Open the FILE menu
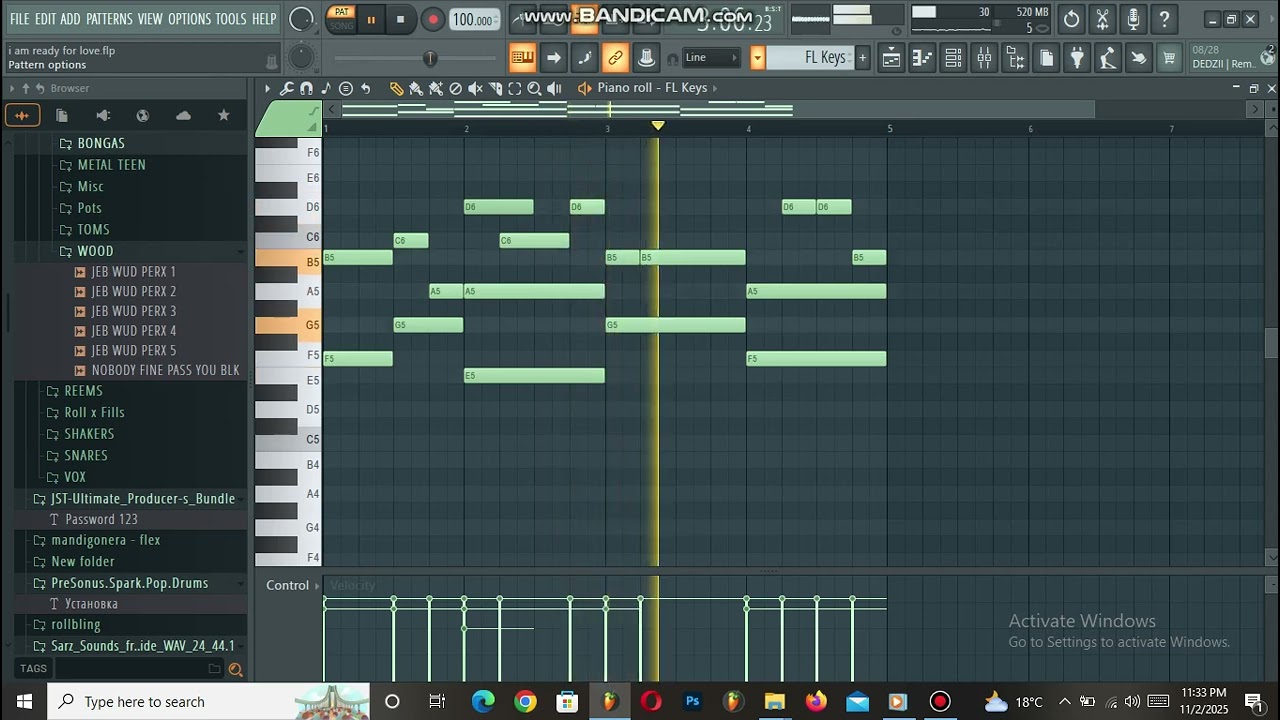 19,19
